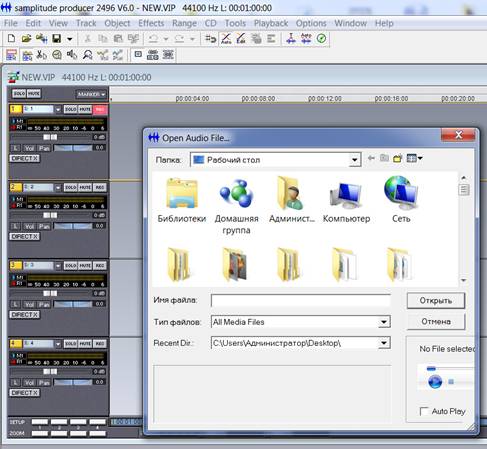Click DIRECT X button on track 3

pos(25,315)
